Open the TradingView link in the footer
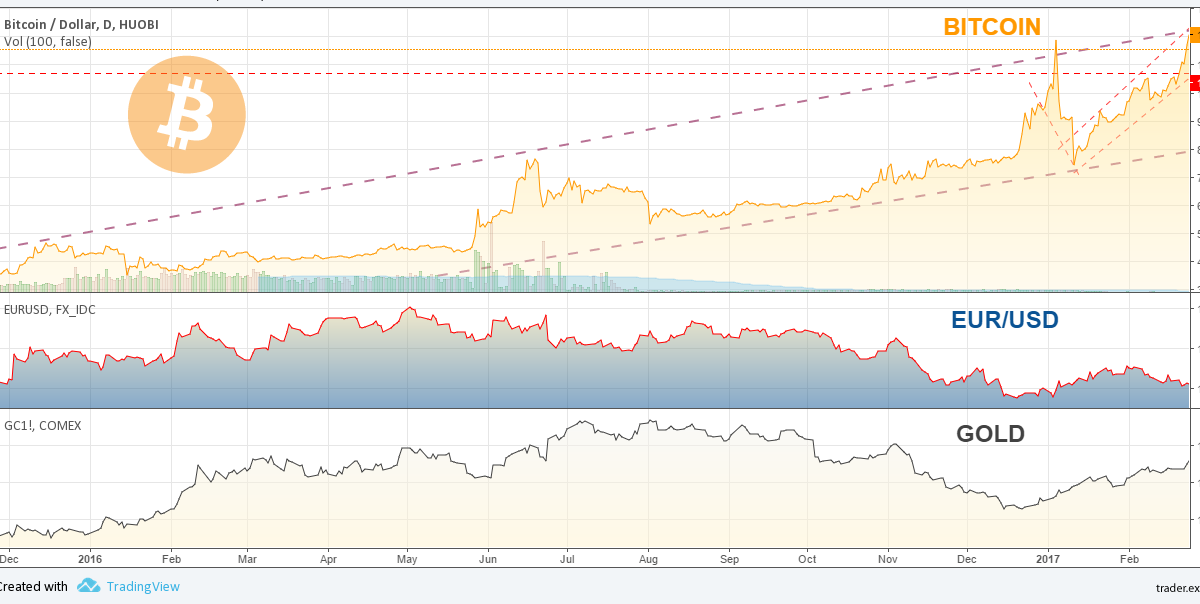This screenshot has width=1200, height=604. point(144,587)
